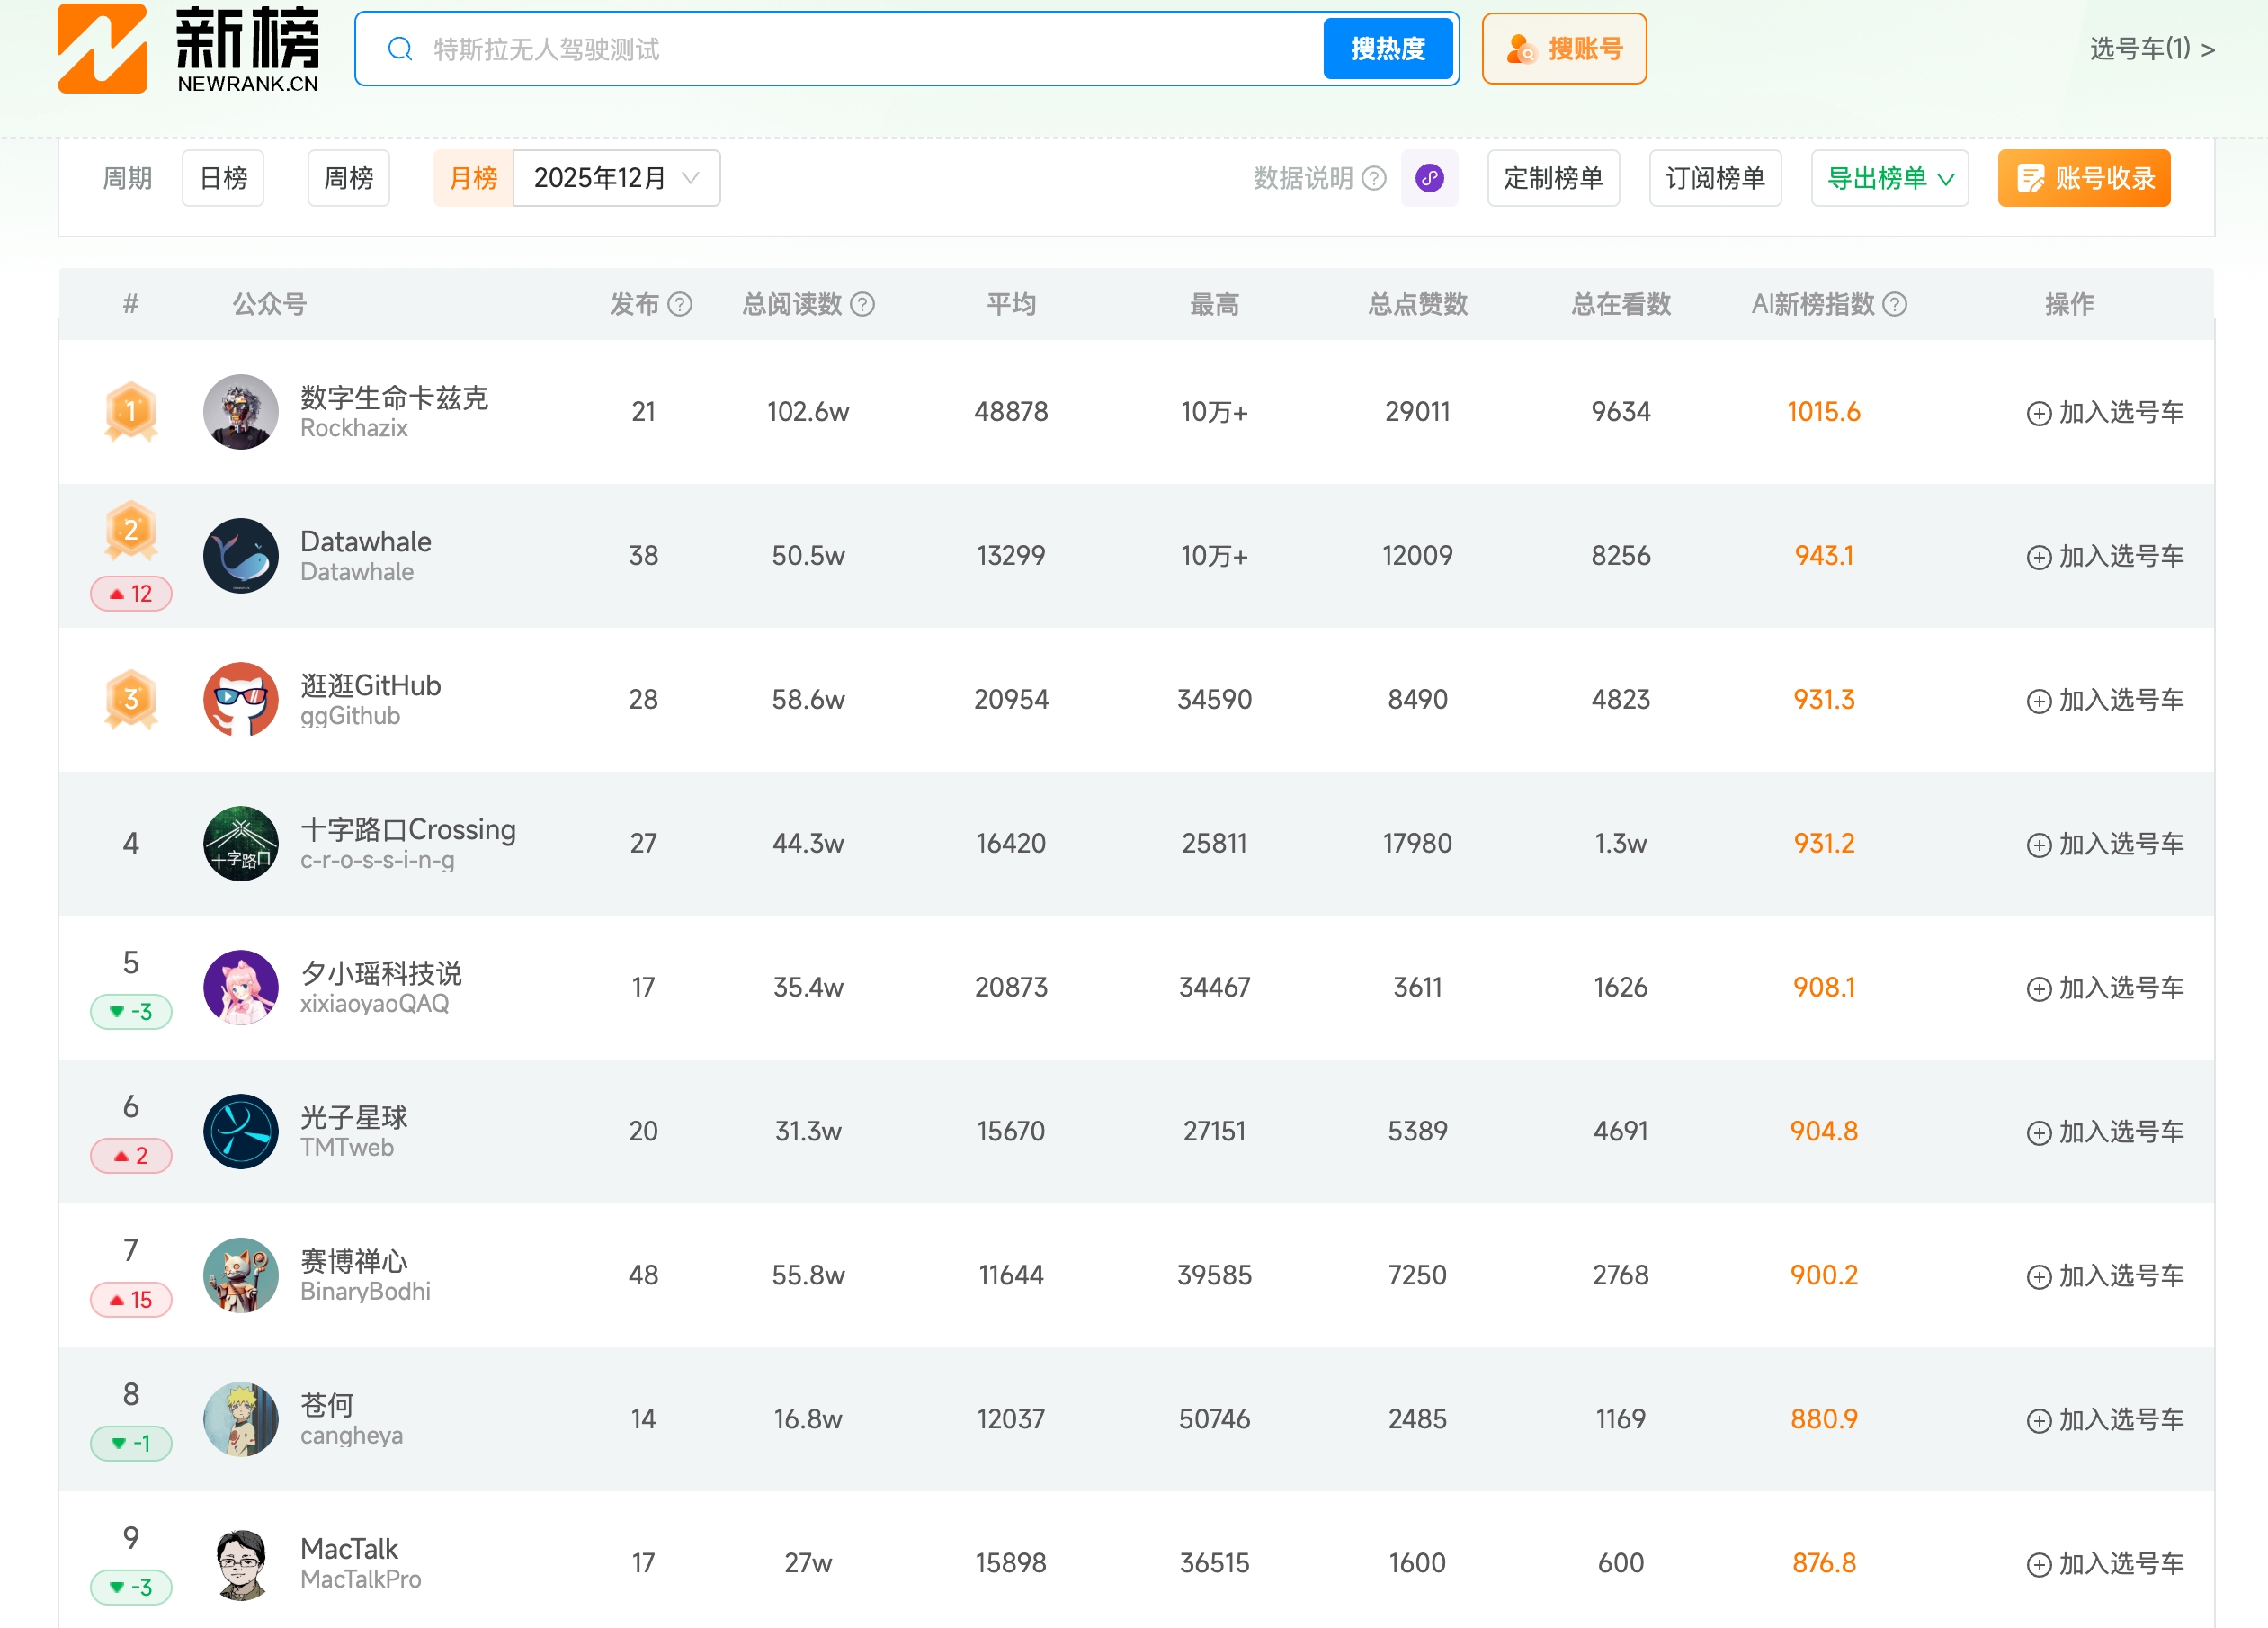Image resolution: width=2268 pixels, height=1628 pixels.
Task: Add 数字生命卡兹克 to selection cart
Action: click(x=2104, y=412)
